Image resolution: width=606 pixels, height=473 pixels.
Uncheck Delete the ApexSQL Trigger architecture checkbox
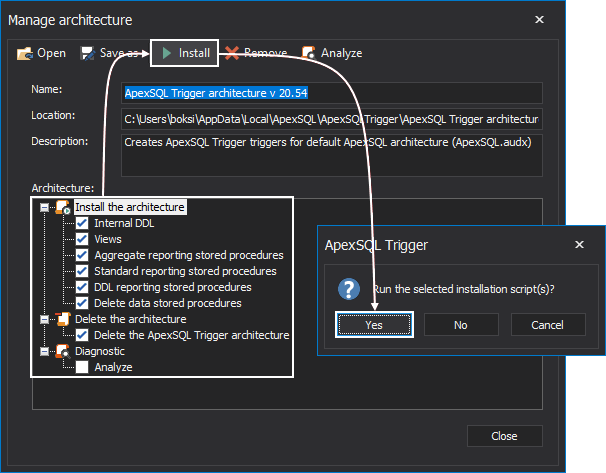(x=82, y=335)
